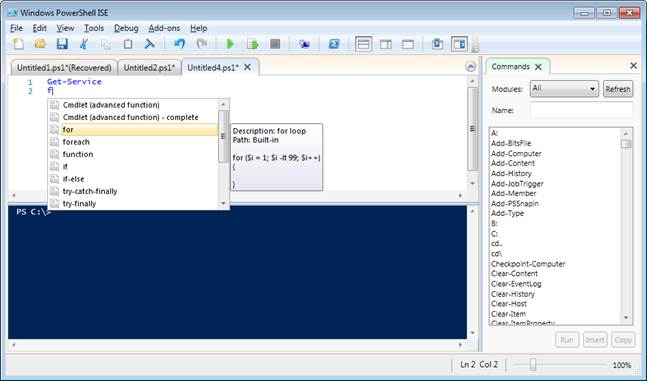
Task: Open the Debug menu
Action: [x=126, y=28]
